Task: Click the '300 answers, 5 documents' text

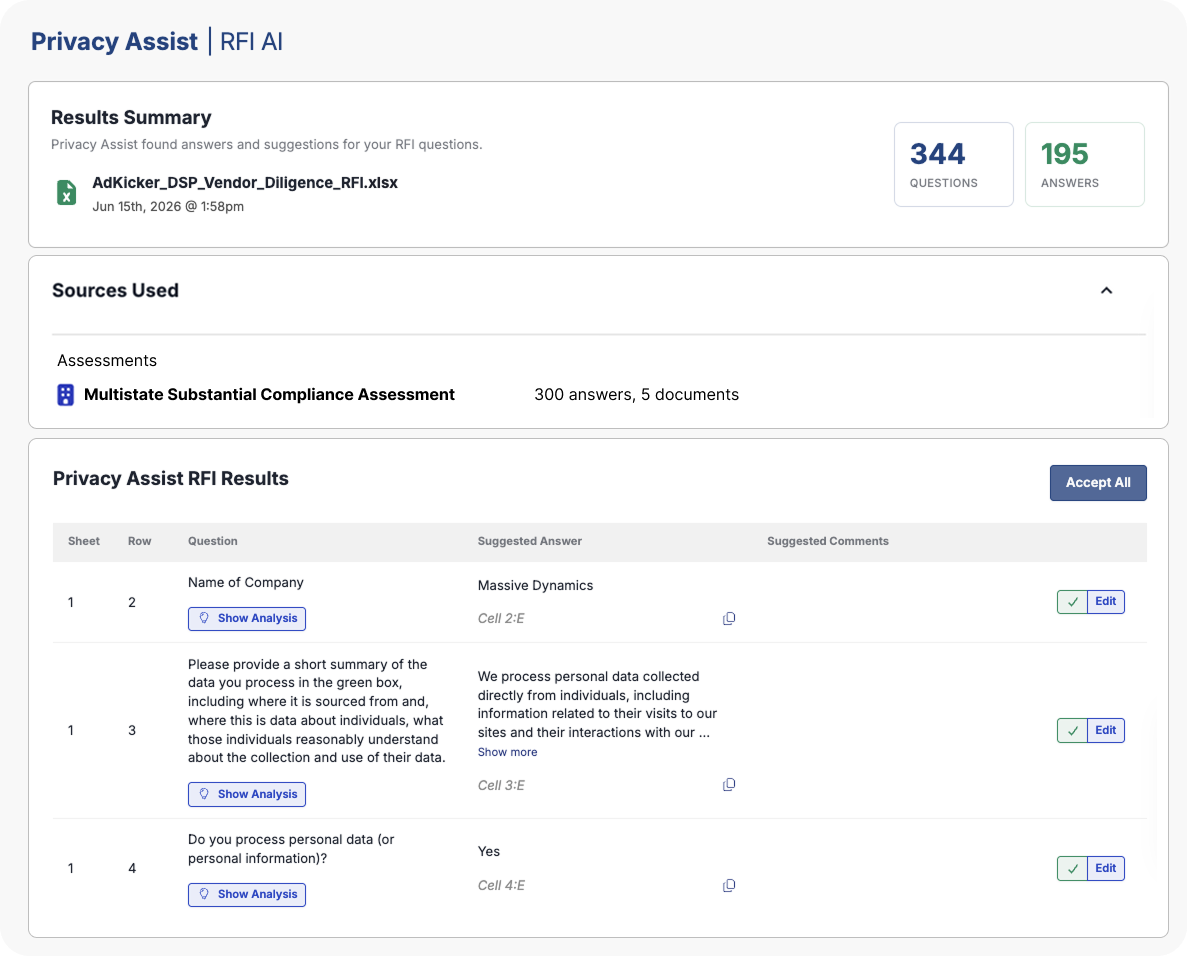Action: pos(637,394)
